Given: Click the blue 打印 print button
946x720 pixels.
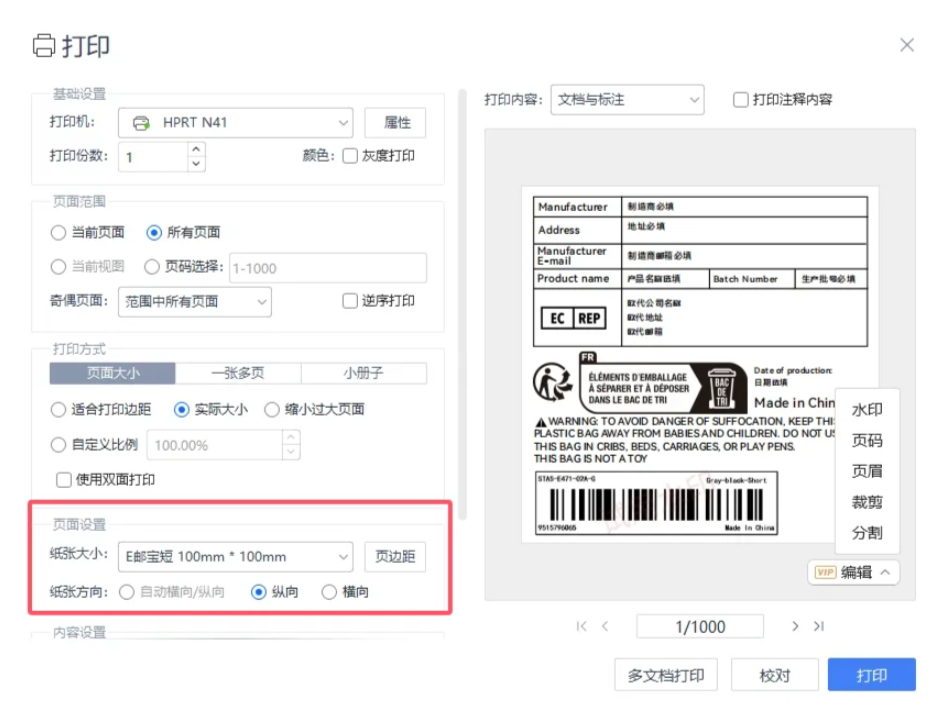Looking at the screenshot, I should click(x=872, y=675).
